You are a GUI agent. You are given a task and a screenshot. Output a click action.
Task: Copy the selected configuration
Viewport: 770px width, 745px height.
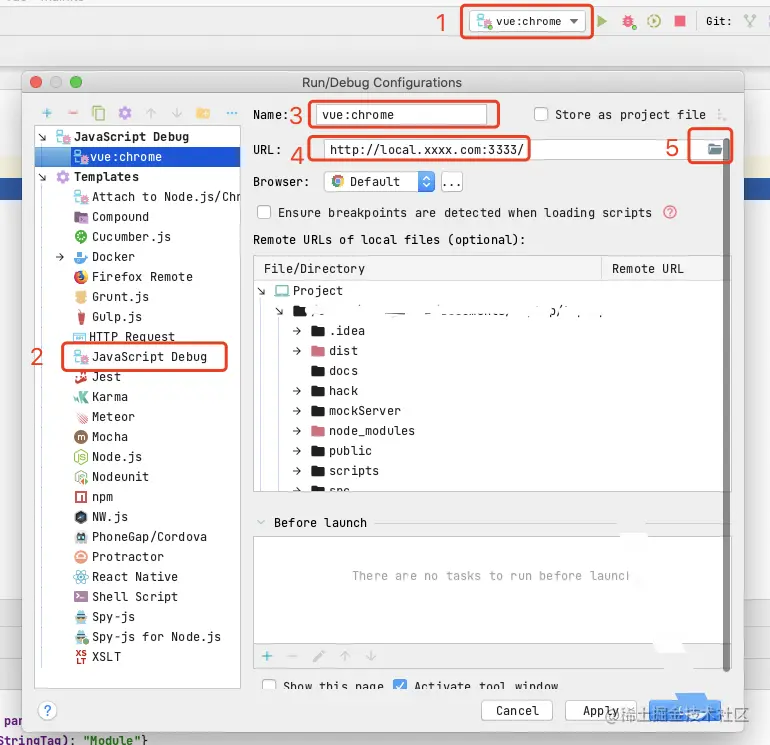point(99,113)
